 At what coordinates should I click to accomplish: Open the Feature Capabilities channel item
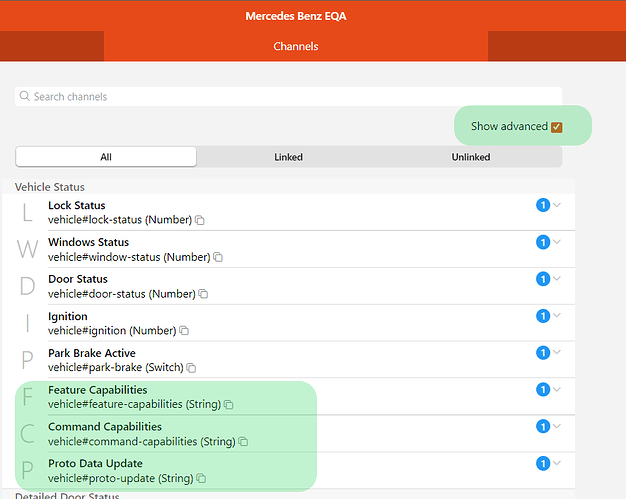97,390
